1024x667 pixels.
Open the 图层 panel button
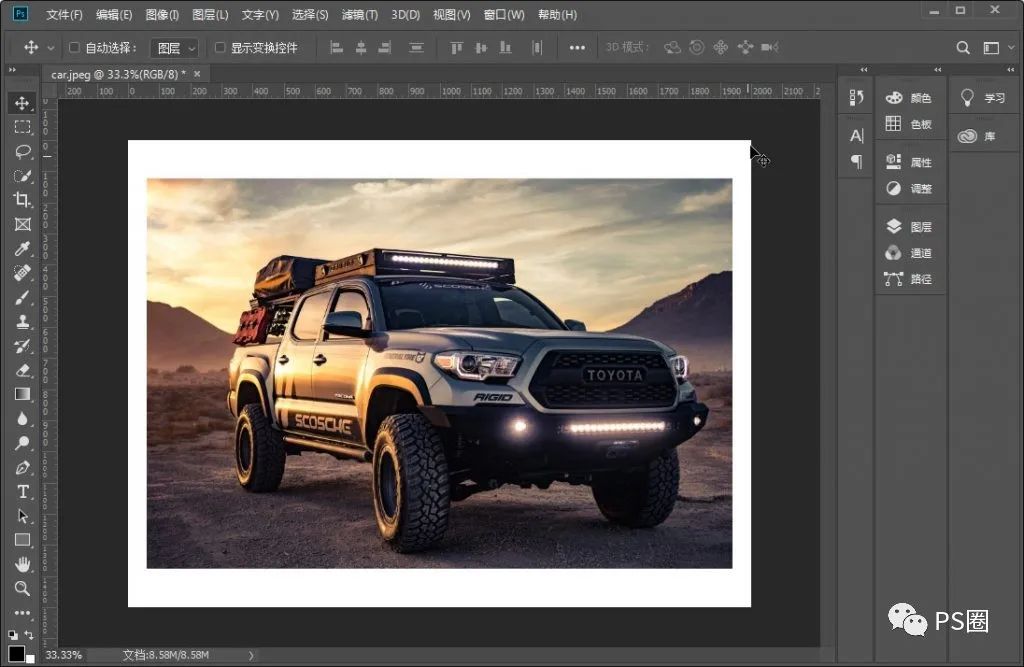pos(910,227)
